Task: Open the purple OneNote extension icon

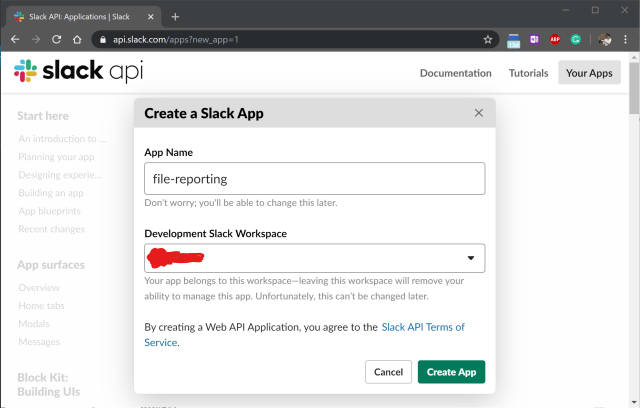Action: tap(534, 40)
